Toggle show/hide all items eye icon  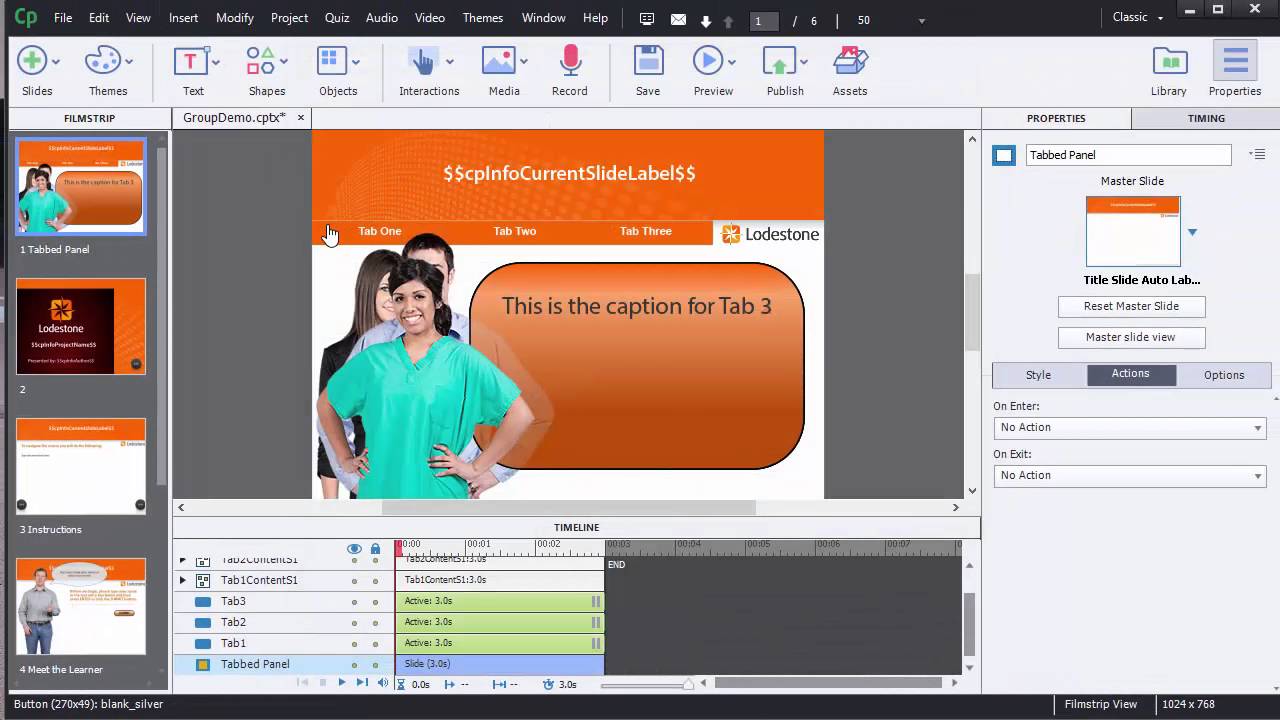(354, 549)
